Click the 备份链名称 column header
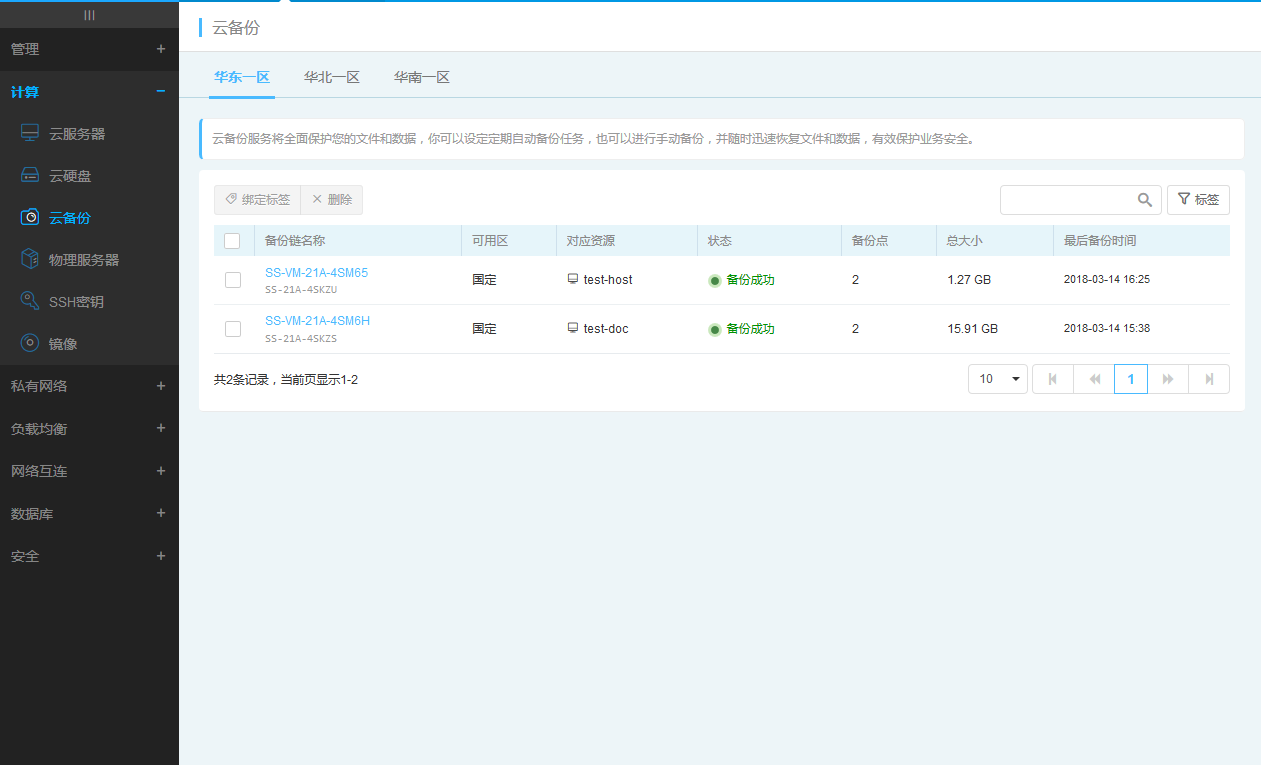 pyautogui.click(x=295, y=241)
